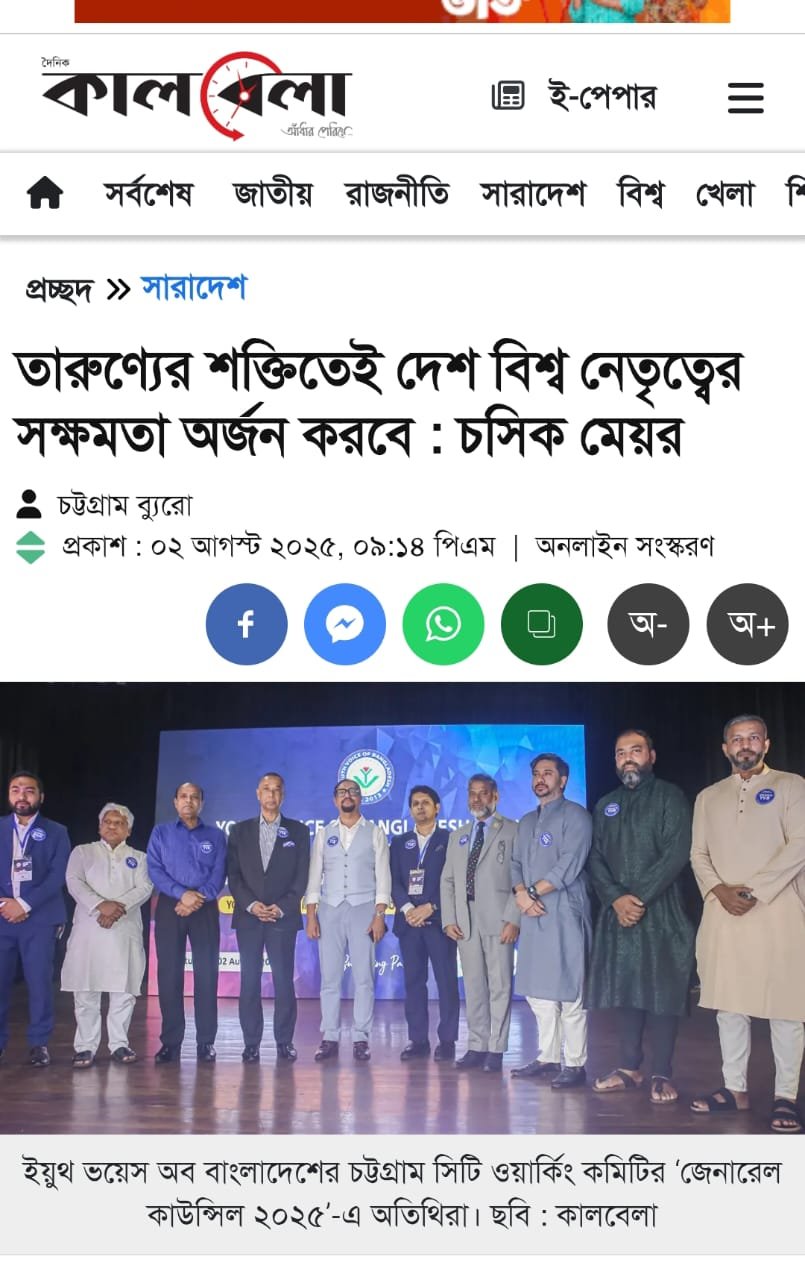The height and width of the screenshot is (1280, 805).
Task: Navigate to খেলা section
Action: (725, 192)
